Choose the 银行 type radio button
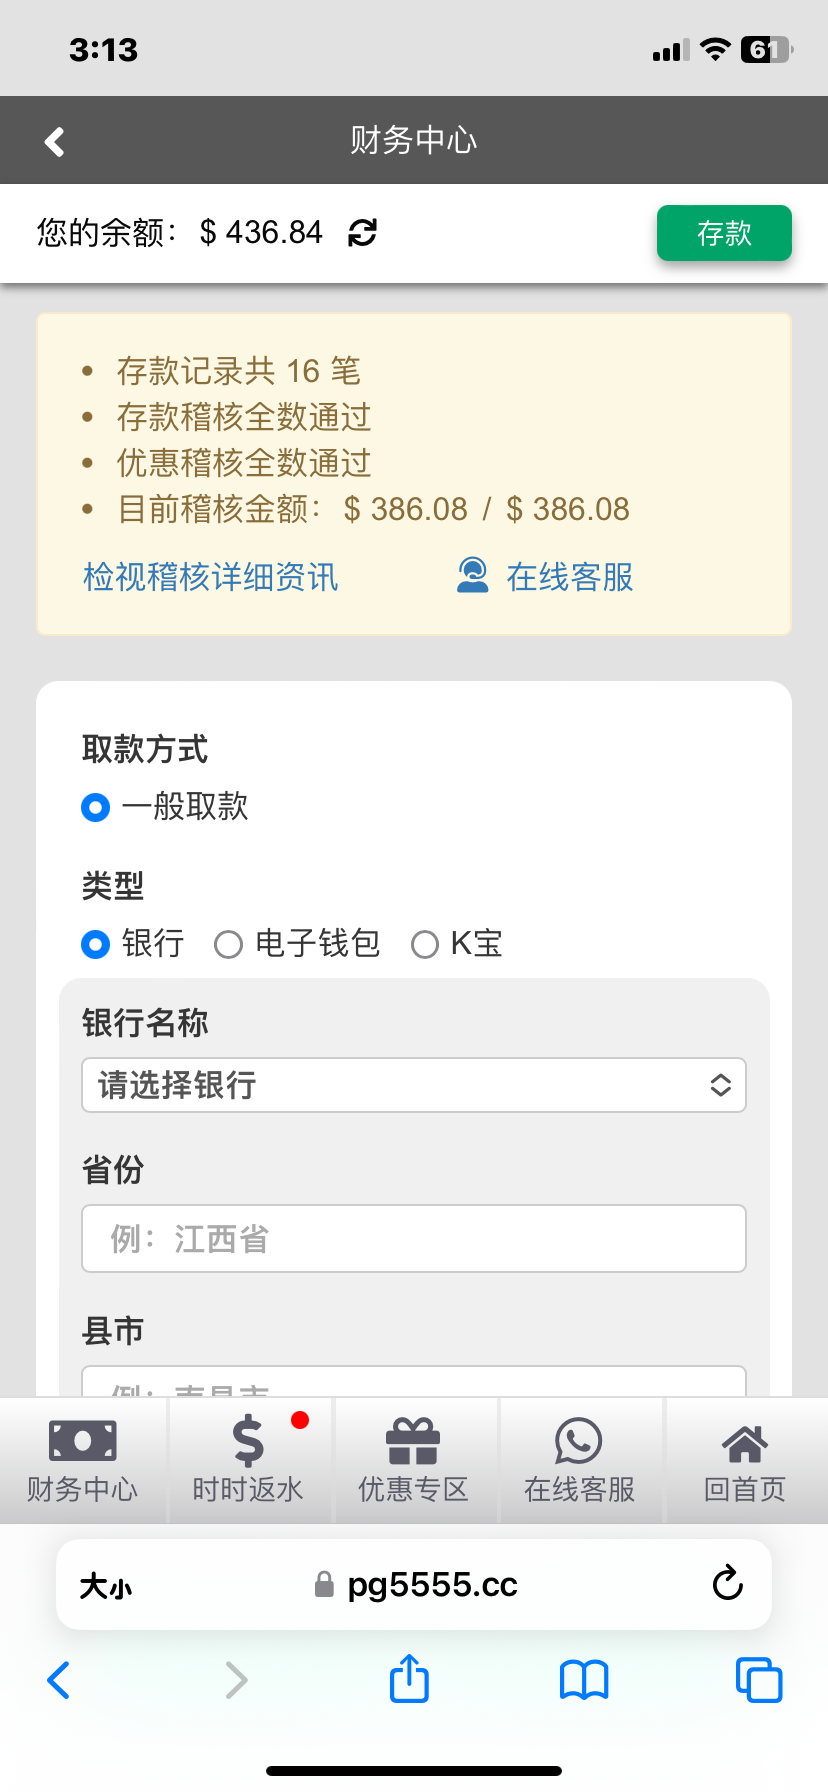Image resolution: width=828 pixels, height=1792 pixels. [x=96, y=944]
